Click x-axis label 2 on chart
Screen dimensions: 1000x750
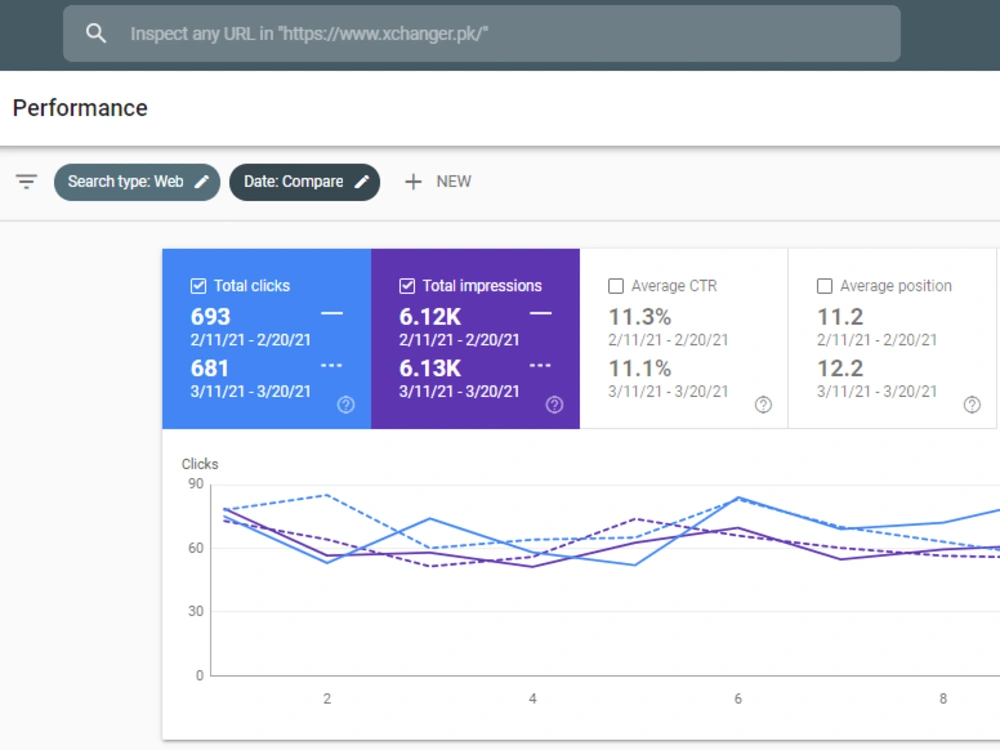[327, 698]
